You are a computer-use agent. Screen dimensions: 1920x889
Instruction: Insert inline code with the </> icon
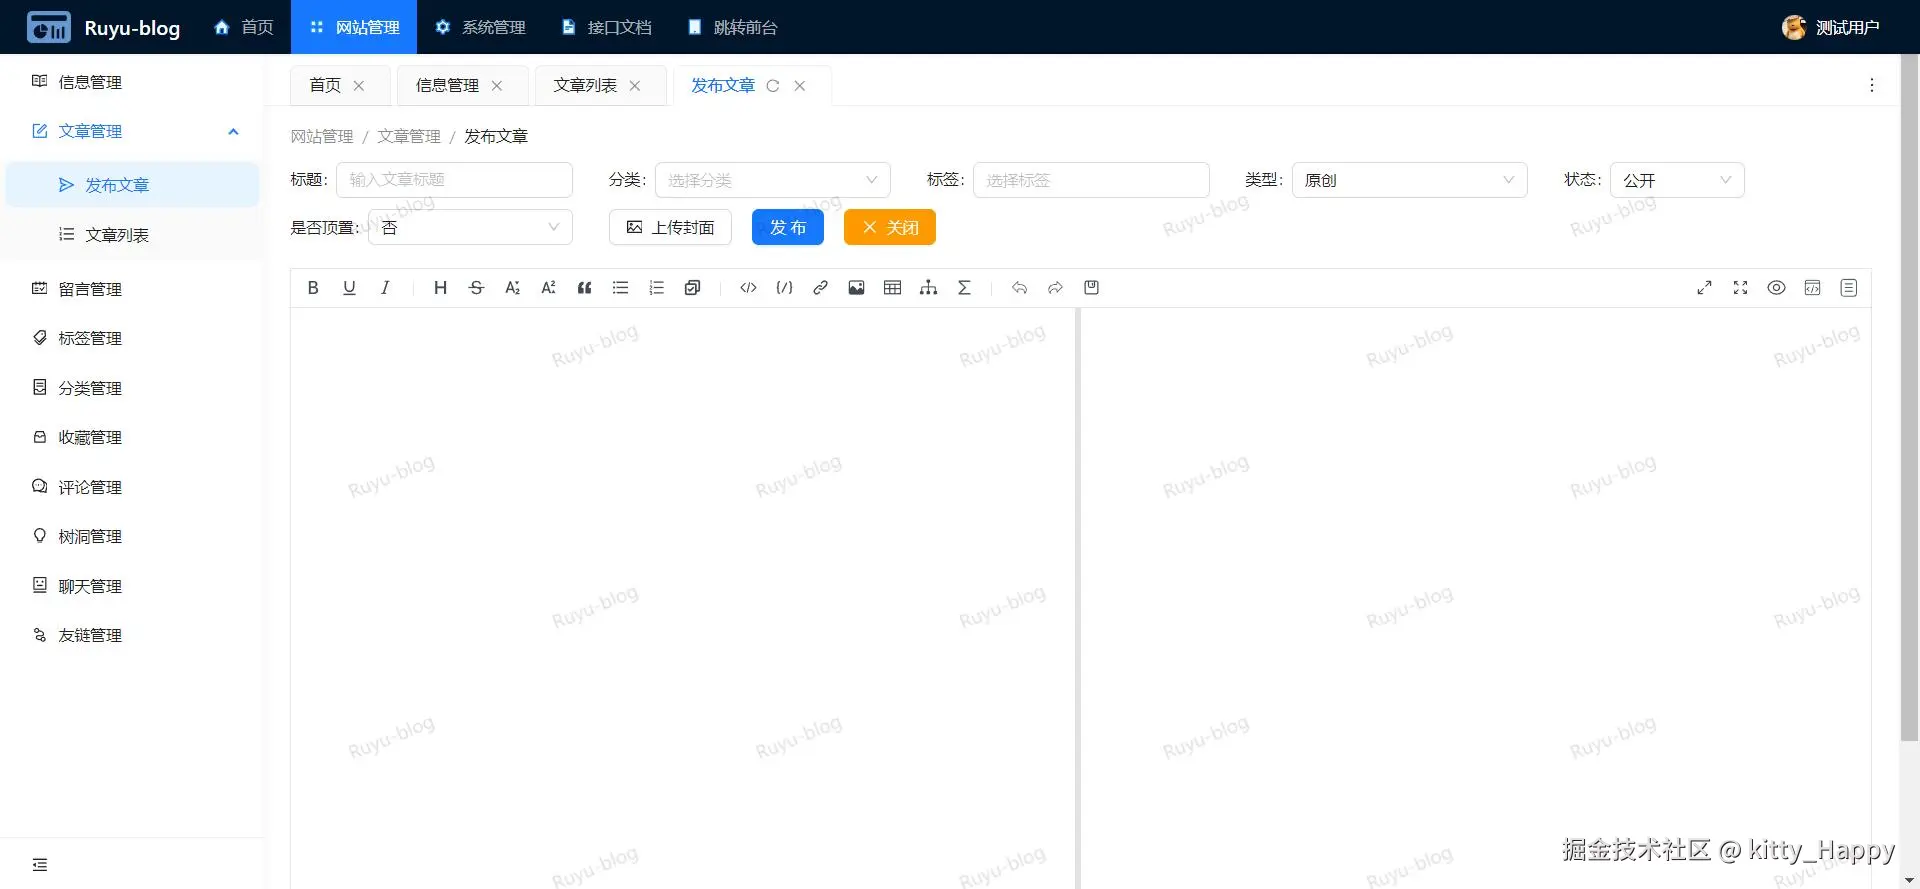[x=748, y=288]
